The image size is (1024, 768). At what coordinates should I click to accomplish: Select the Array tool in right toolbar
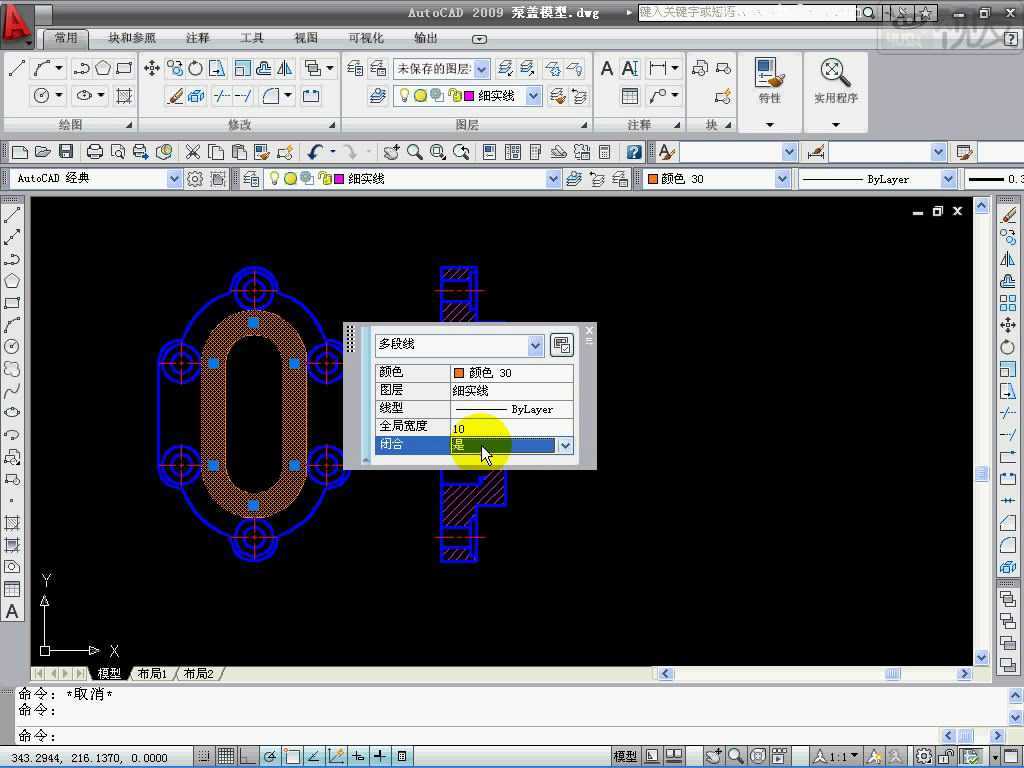[x=1008, y=303]
